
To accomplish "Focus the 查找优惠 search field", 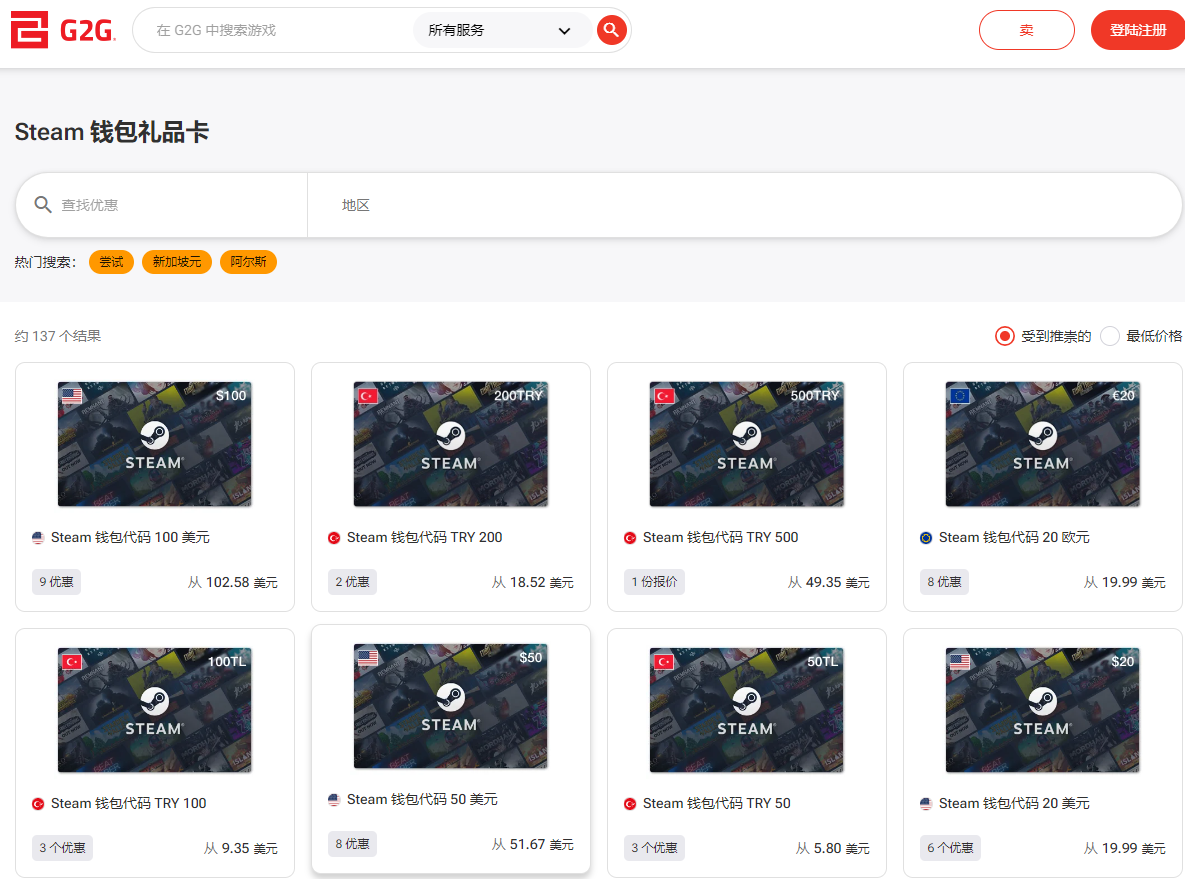I will point(180,205).
